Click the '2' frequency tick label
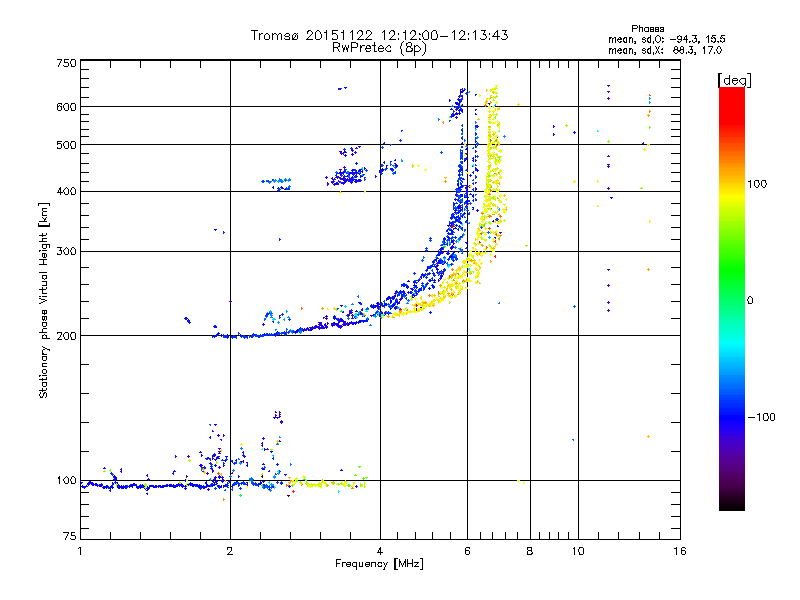Screen dimensions: 800x600 230,551
